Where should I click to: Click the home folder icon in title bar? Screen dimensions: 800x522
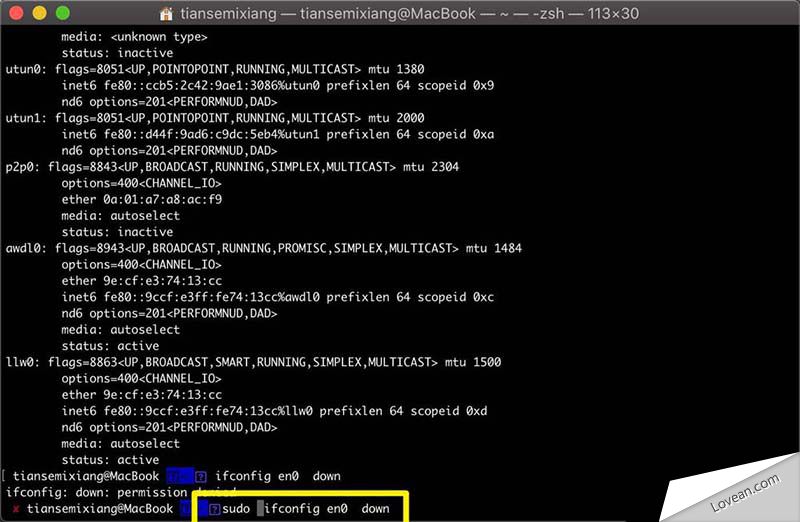tap(168, 15)
